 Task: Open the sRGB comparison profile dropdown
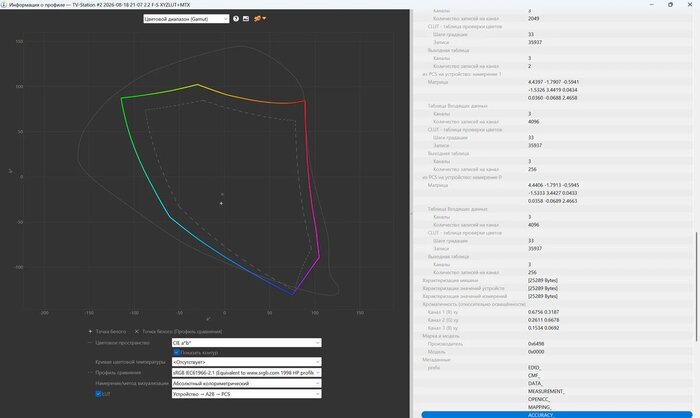click(x=246, y=372)
